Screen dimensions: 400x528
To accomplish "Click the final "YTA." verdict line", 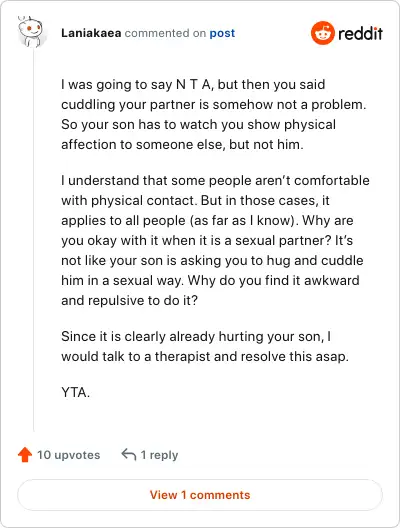I will pos(75,392).
